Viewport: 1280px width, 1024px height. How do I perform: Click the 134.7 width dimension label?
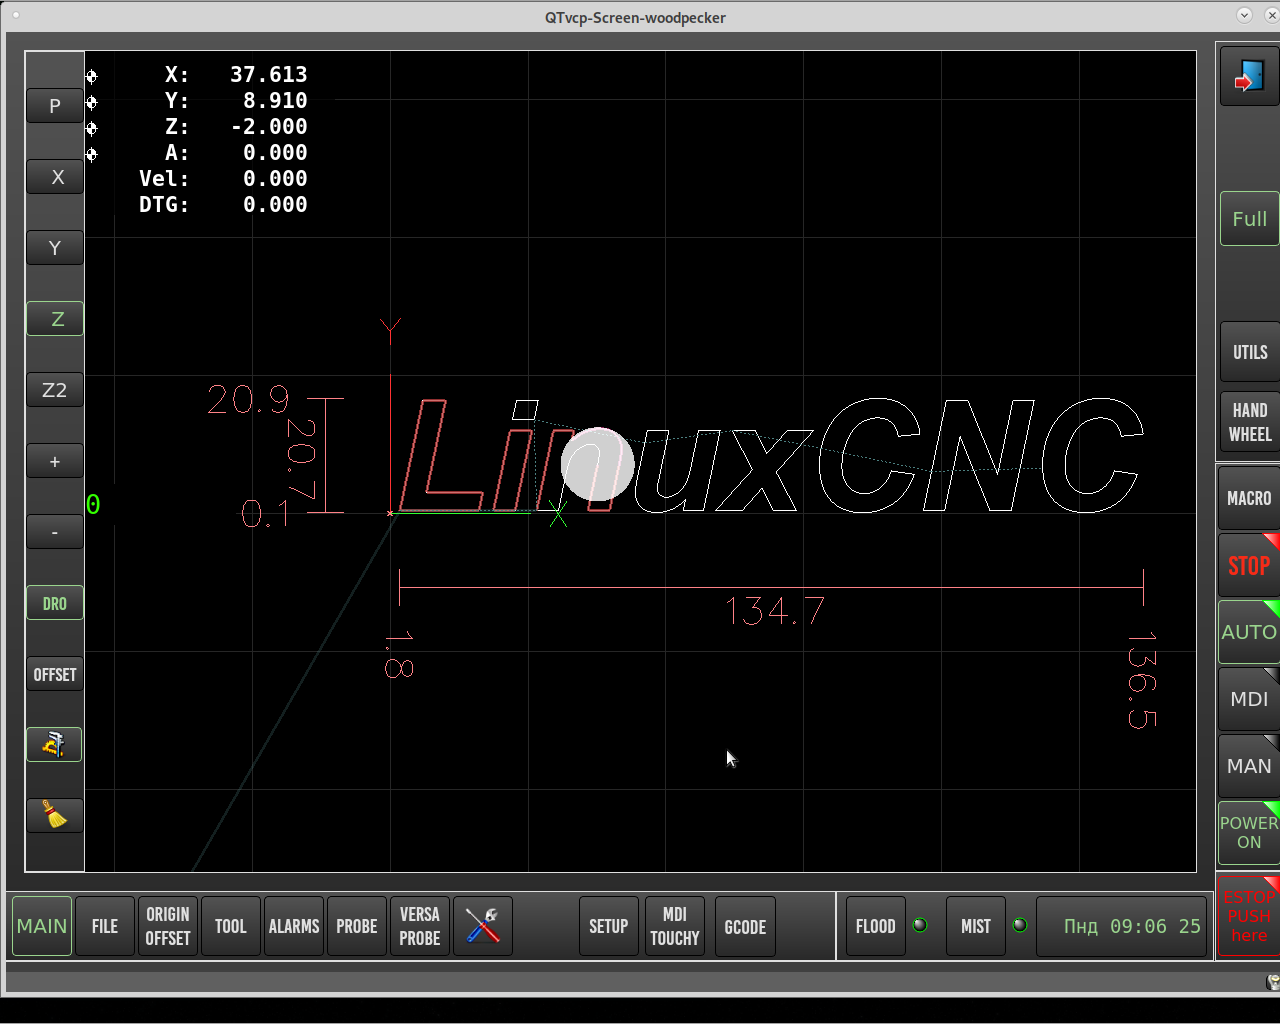[x=775, y=611]
